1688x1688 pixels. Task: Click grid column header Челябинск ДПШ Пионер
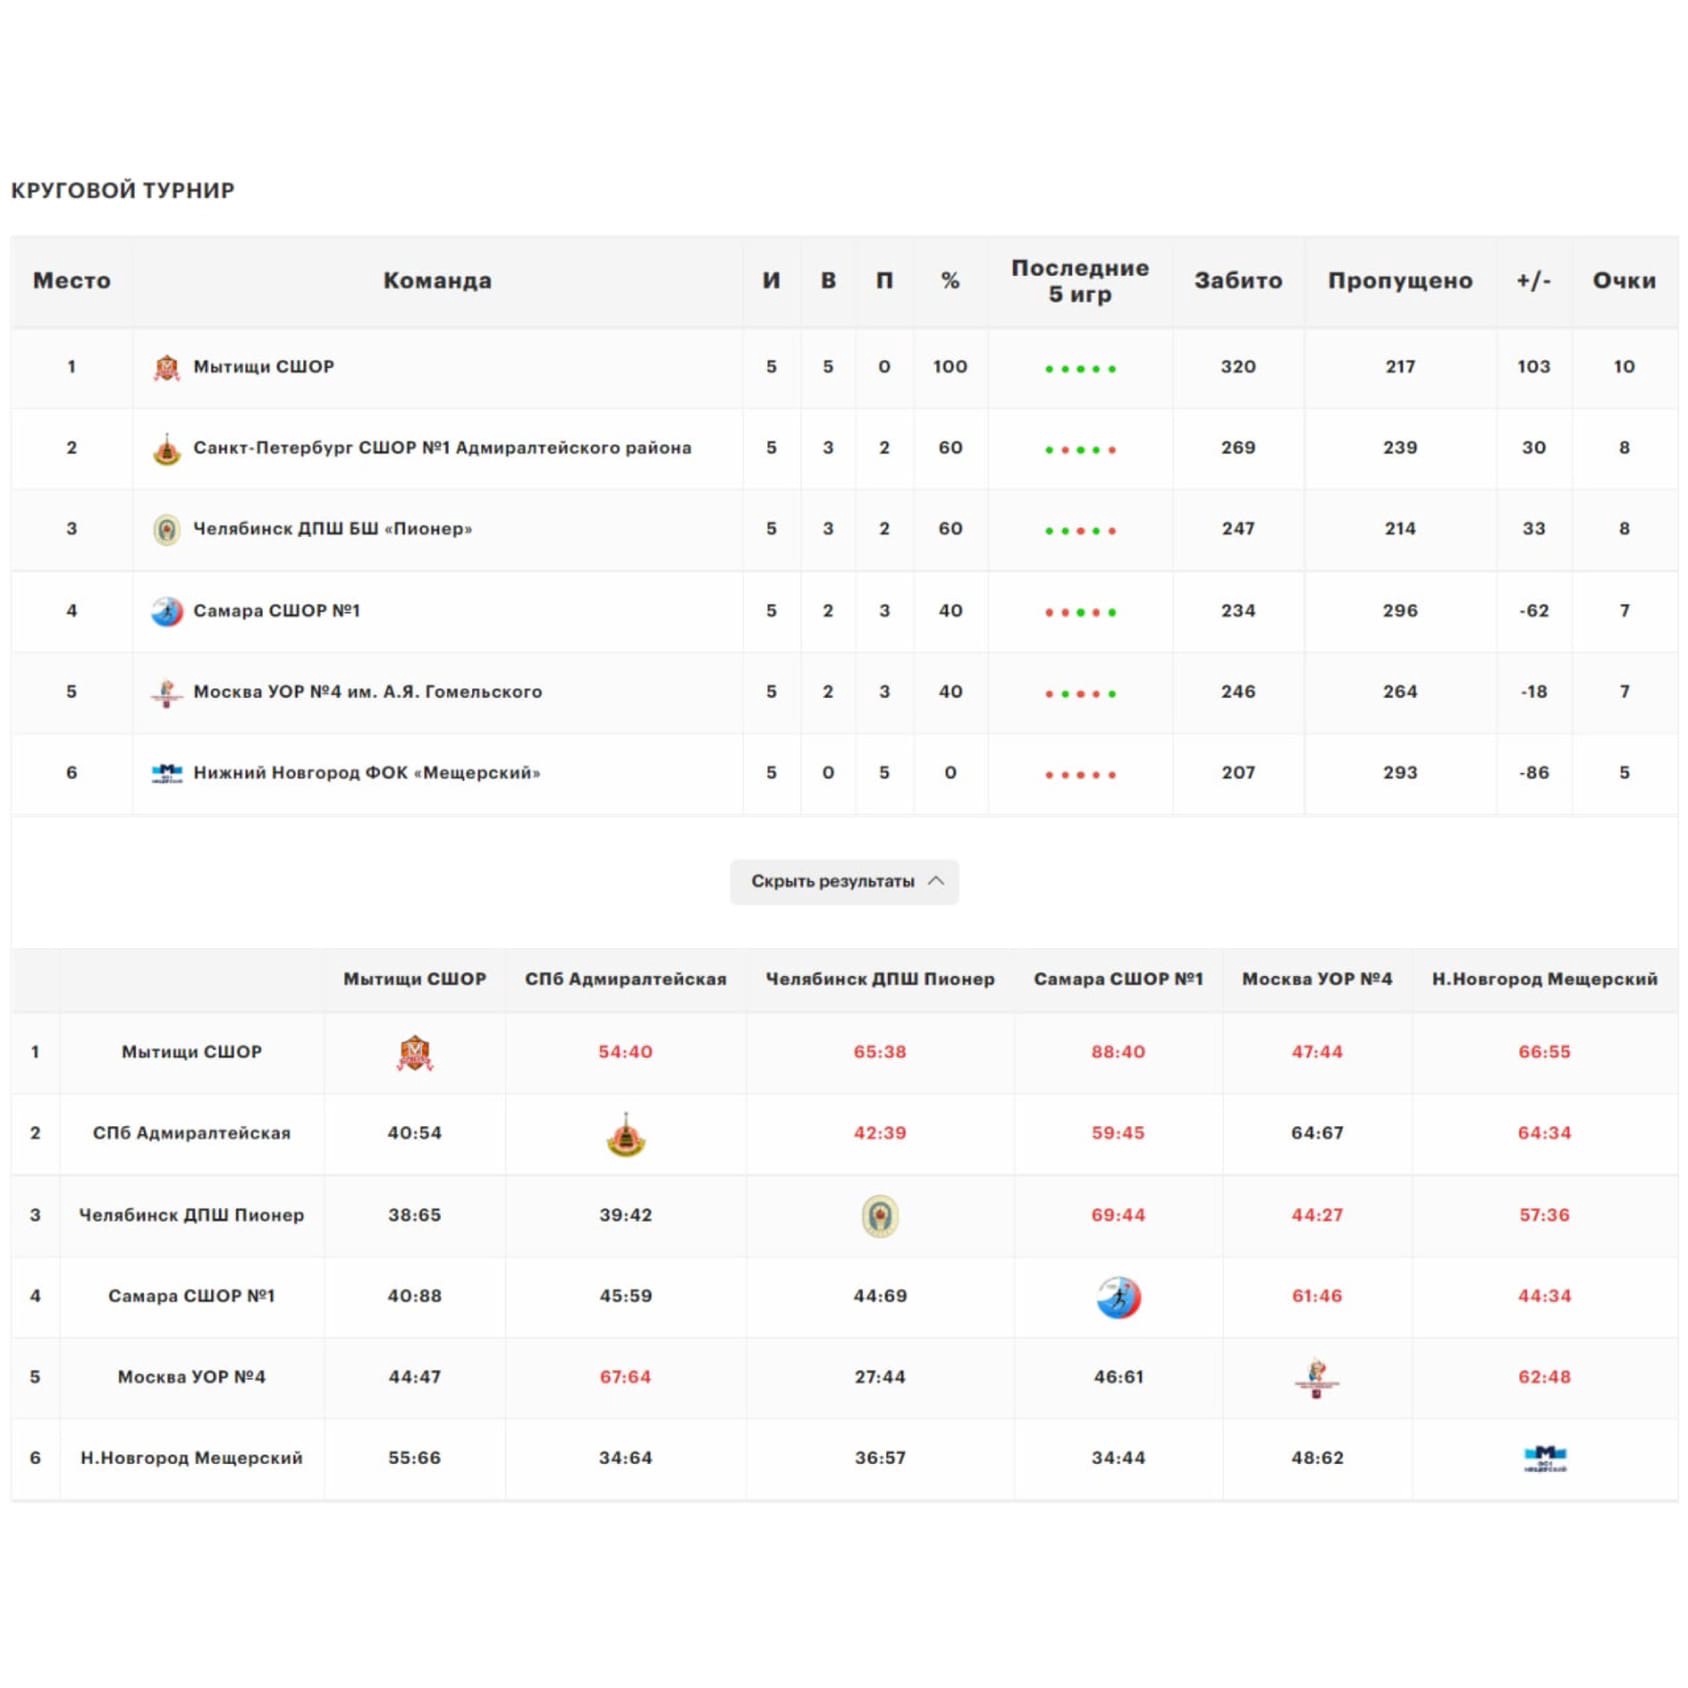coord(880,979)
